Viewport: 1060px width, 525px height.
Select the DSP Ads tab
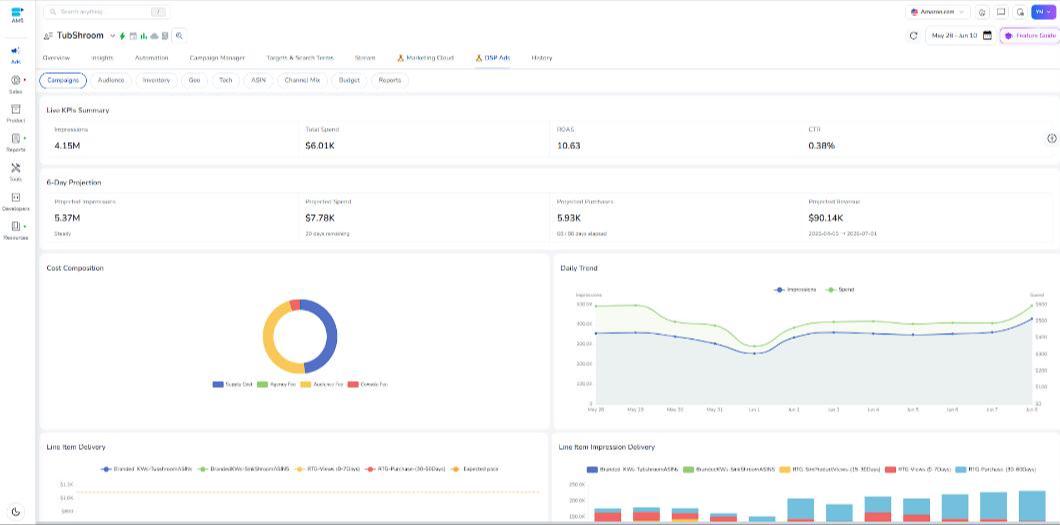point(493,58)
